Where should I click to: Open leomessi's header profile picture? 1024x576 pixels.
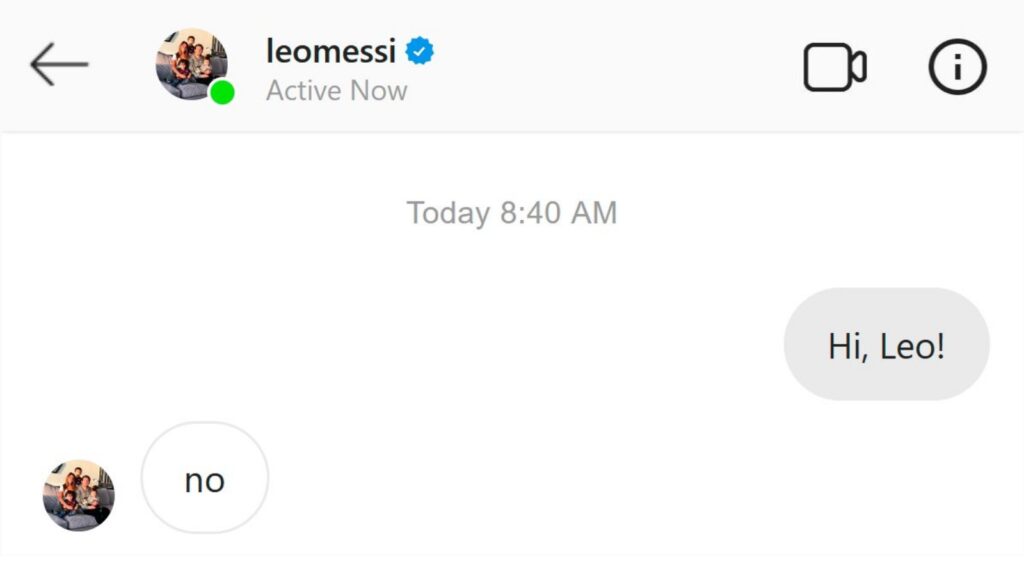click(191, 64)
